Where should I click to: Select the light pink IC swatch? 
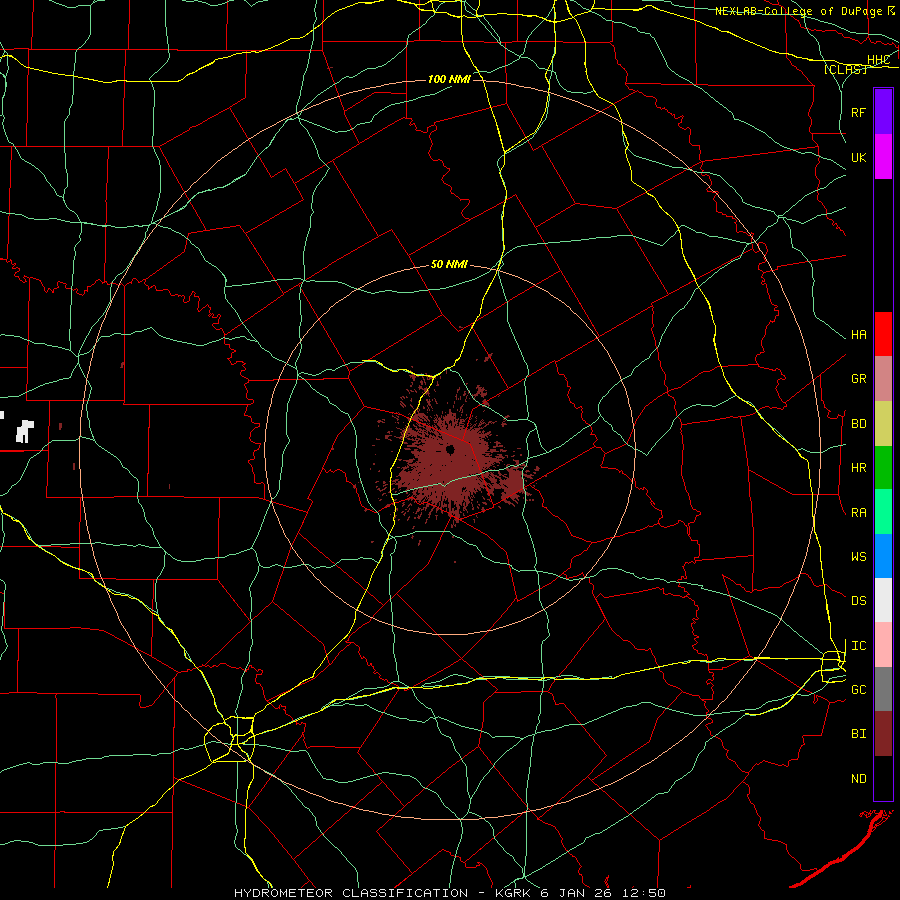tap(883, 645)
